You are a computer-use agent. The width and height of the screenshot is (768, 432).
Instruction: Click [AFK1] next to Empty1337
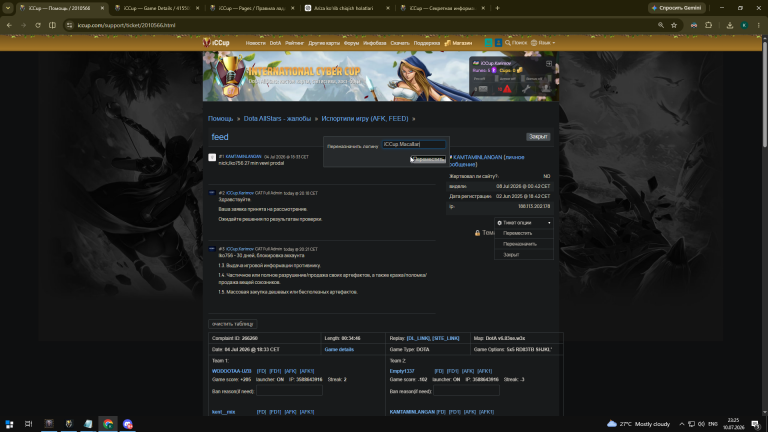[x=484, y=371]
